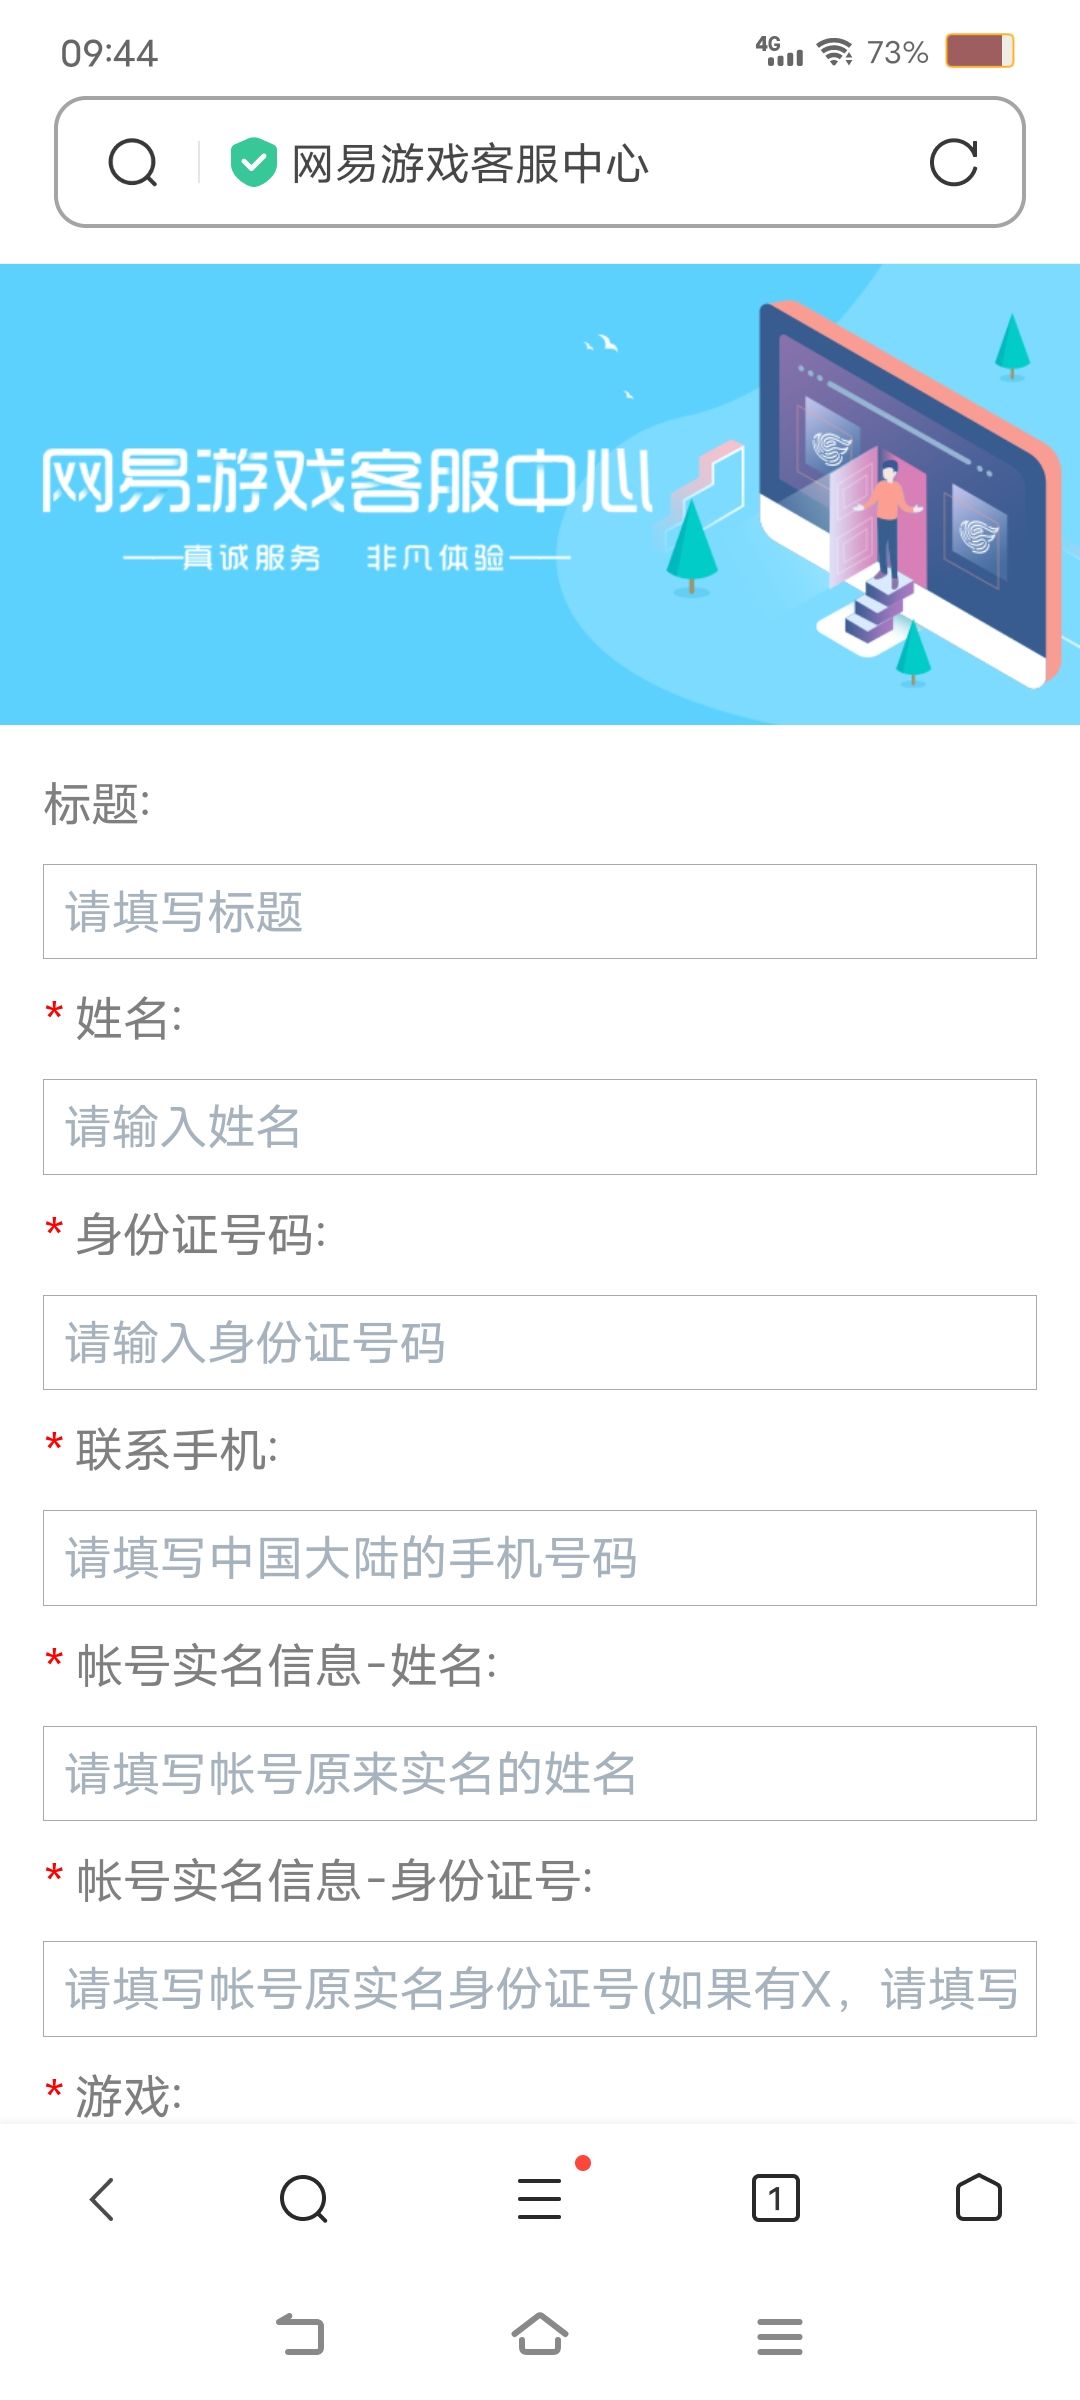Click the 请输入姓名 name input
Viewport: 1080px width, 2400px height.
pyautogui.click(x=540, y=1127)
